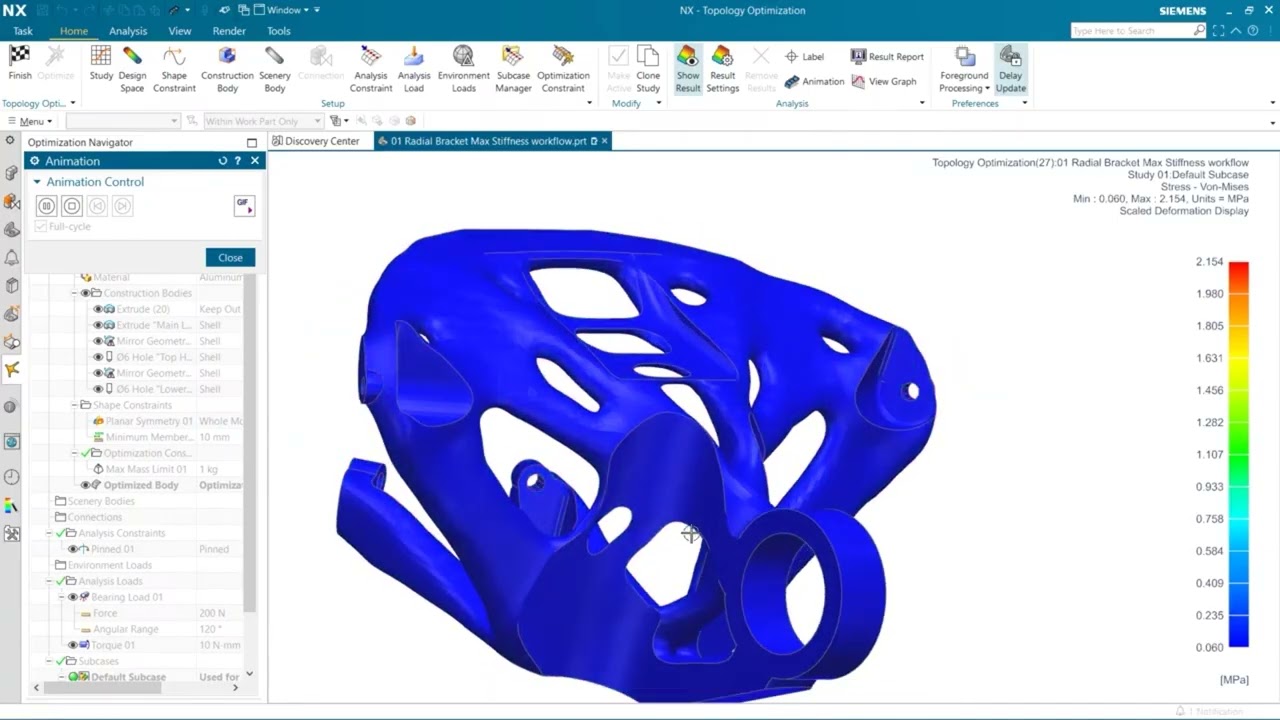Open the Tools ribbon tab
Viewport: 1280px width, 720px height.
pyautogui.click(x=279, y=31)
